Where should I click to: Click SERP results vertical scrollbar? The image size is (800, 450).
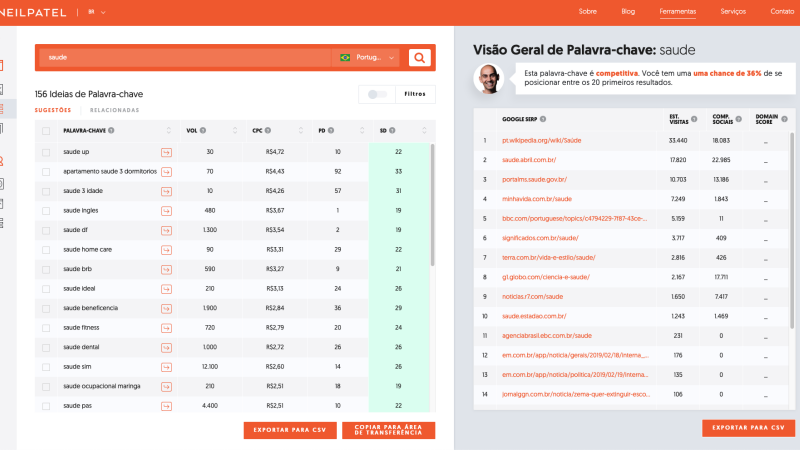[x=792, y=231]
